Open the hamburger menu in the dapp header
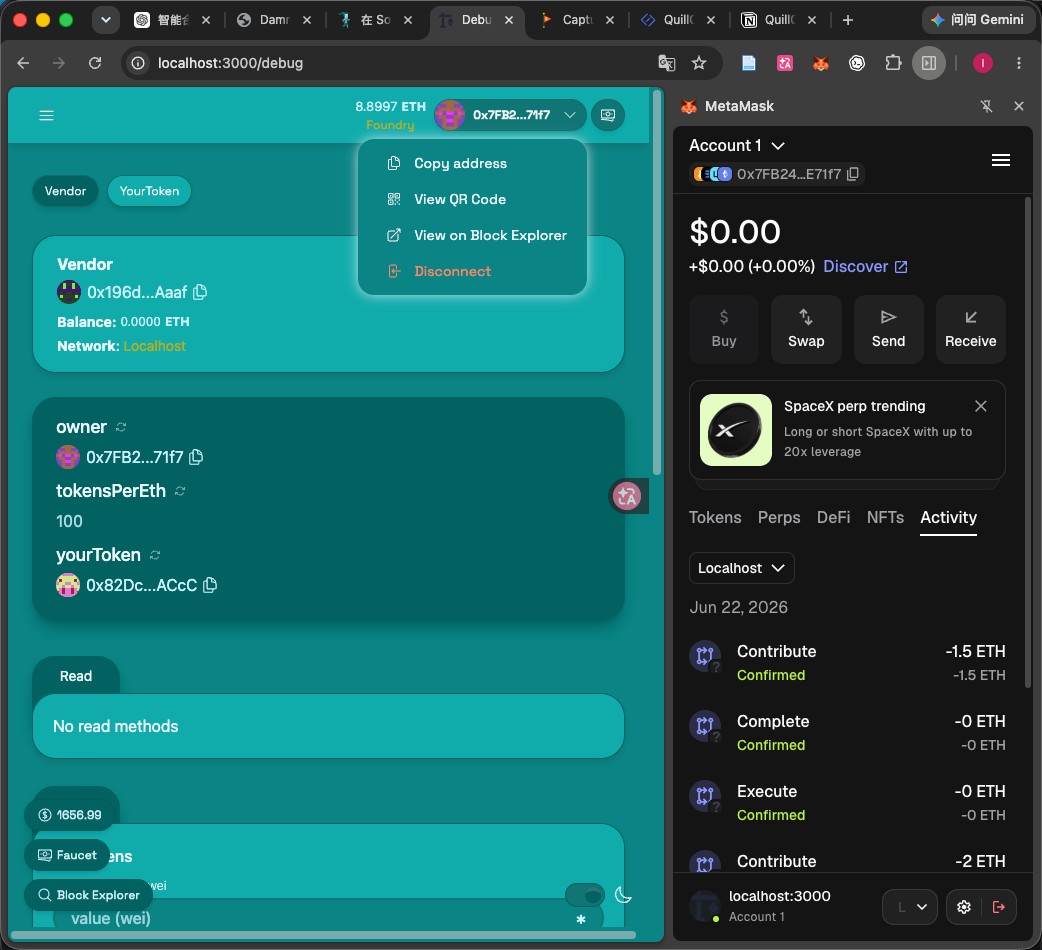Screen dimensions: 1042x950 47,116
